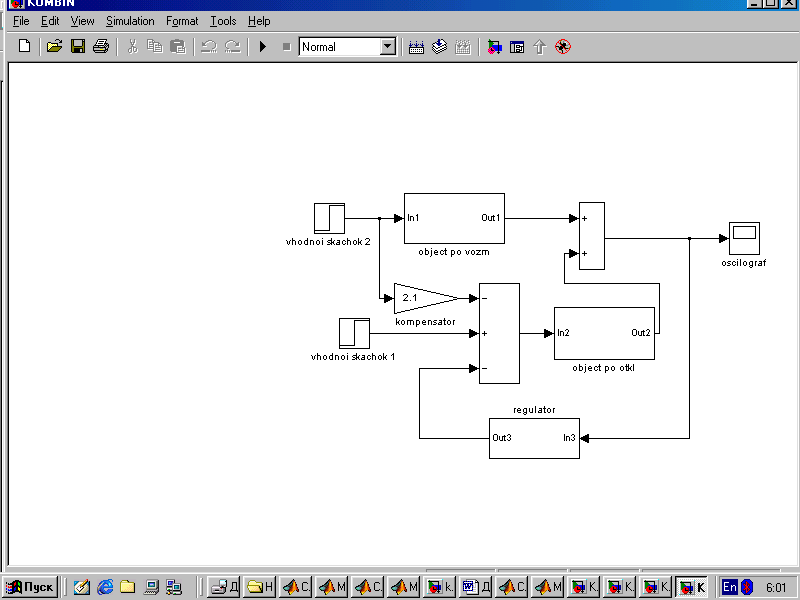Image resolution: width=800 pixels, height=600 pixels.
Task: Click the computer icon in quick launch
Action: 151,587
